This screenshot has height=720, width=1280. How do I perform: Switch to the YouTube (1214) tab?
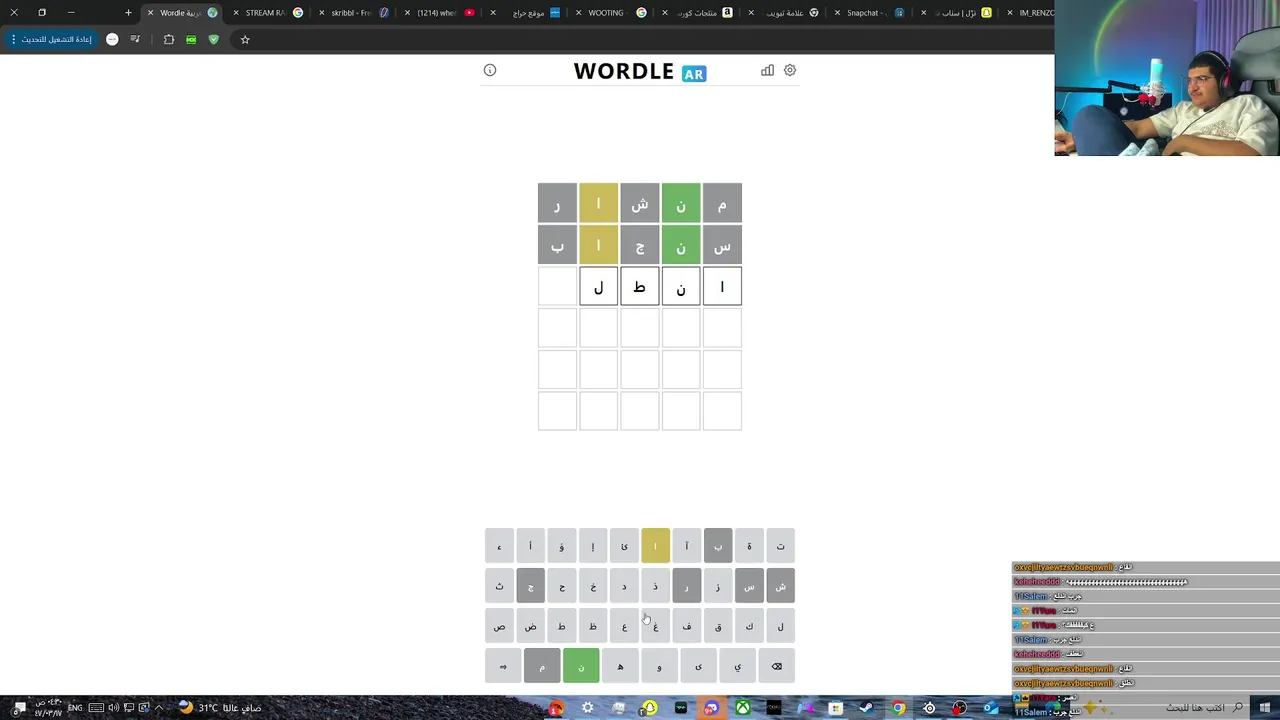[440, 13]
